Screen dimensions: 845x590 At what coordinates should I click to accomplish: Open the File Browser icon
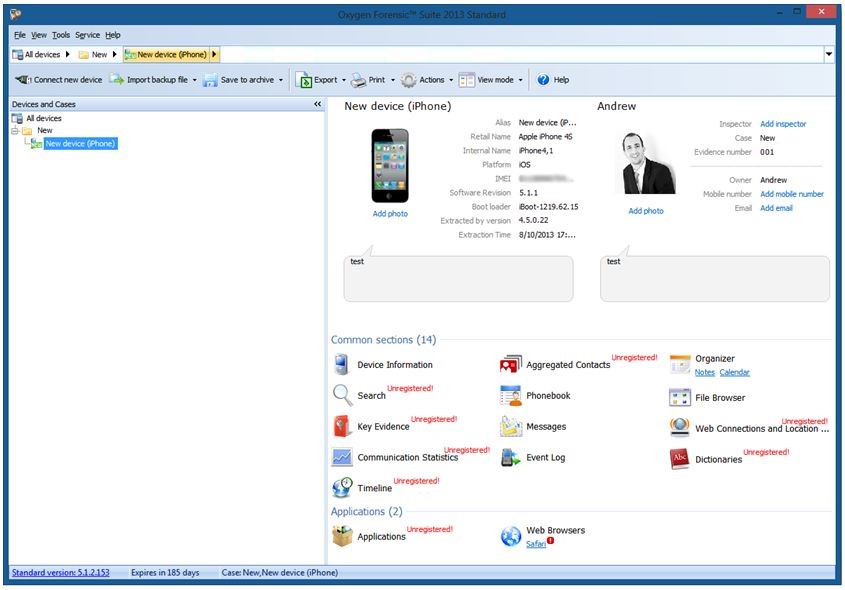tap(680, 398)
